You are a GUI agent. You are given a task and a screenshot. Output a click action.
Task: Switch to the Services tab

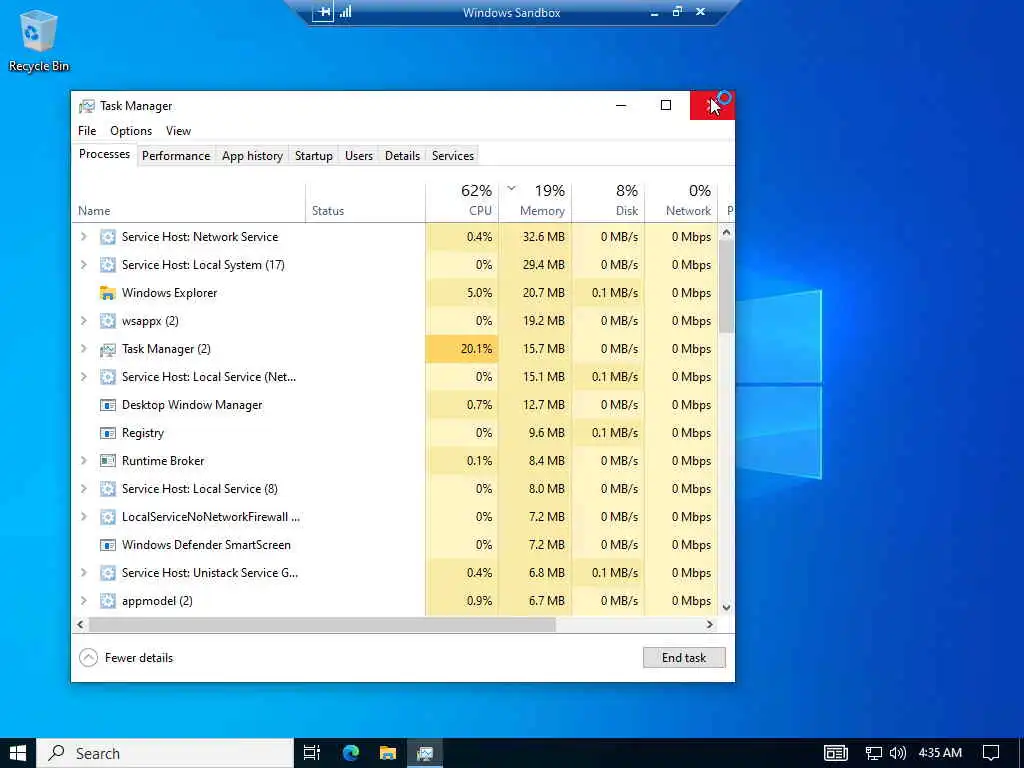(x=453, y=156)
